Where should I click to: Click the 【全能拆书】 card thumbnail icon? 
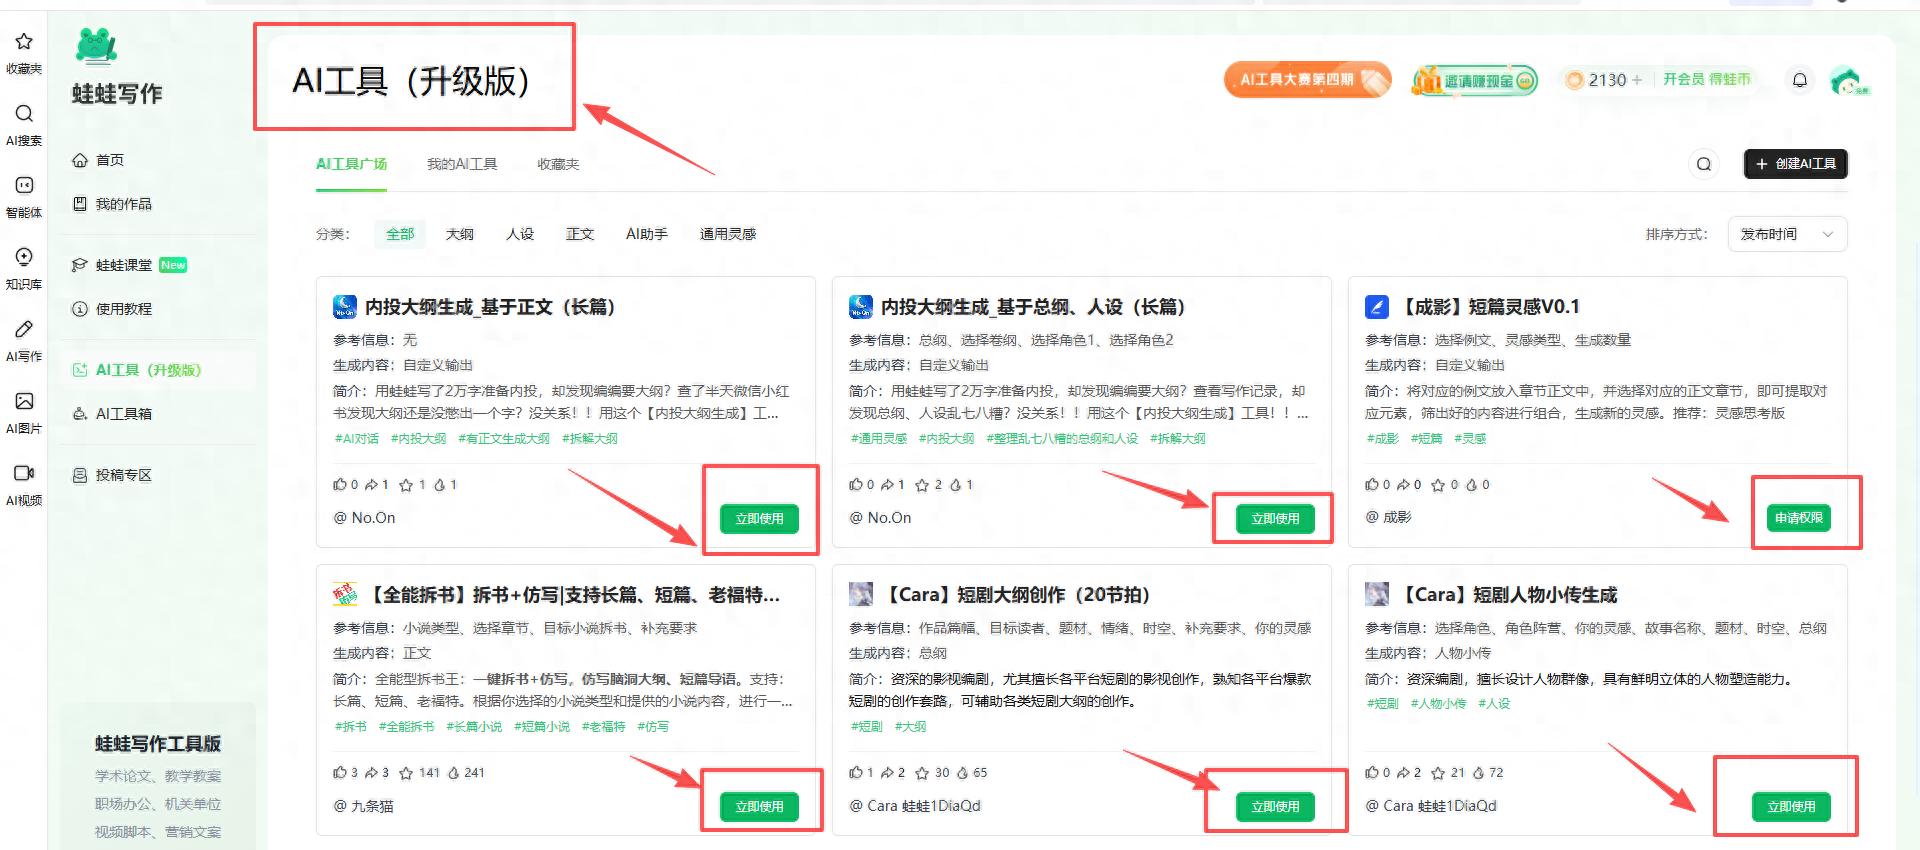coord(345,595)
